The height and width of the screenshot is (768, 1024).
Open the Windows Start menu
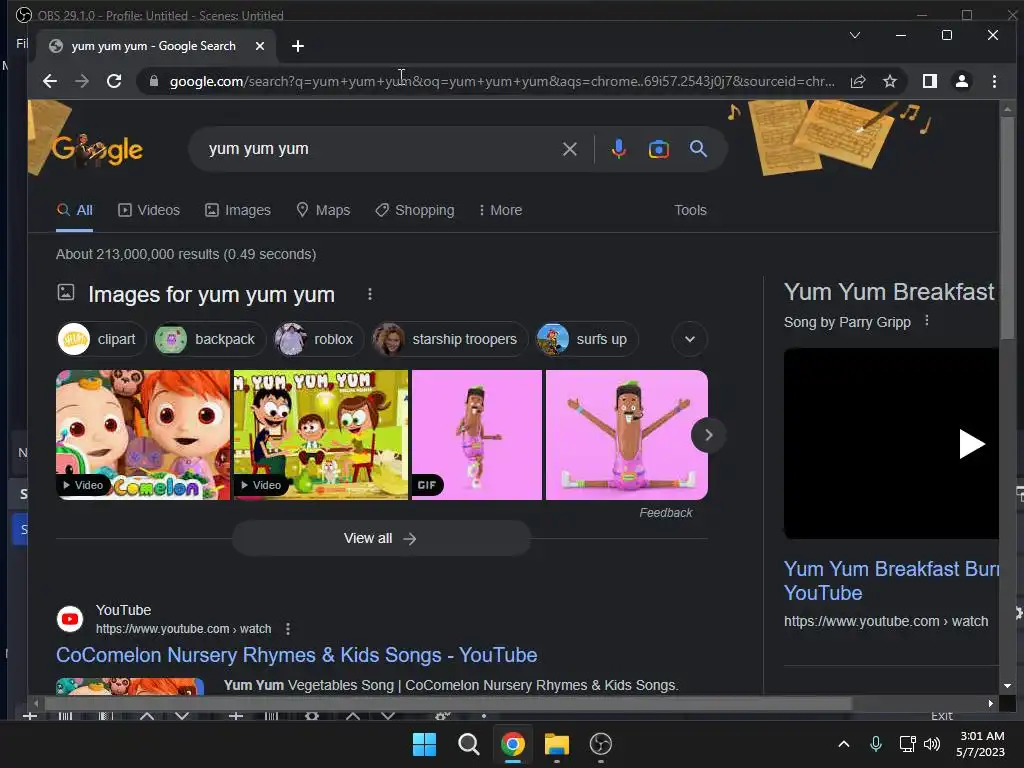[x=424, y=744]
